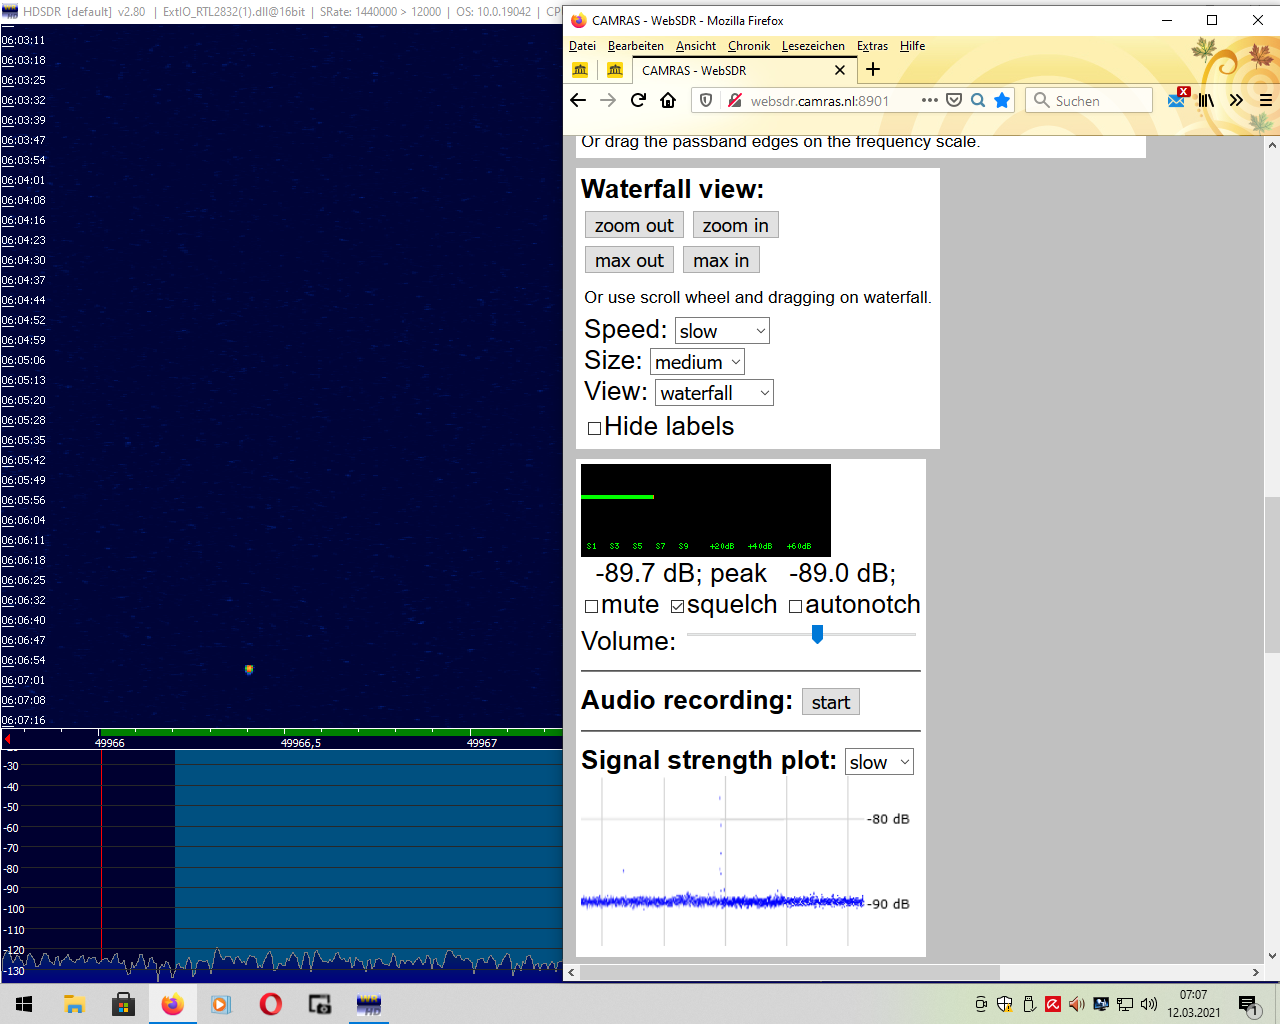Switch to first pinned tab
This screenshot has width=1280, height=1024.
[580, 70]
